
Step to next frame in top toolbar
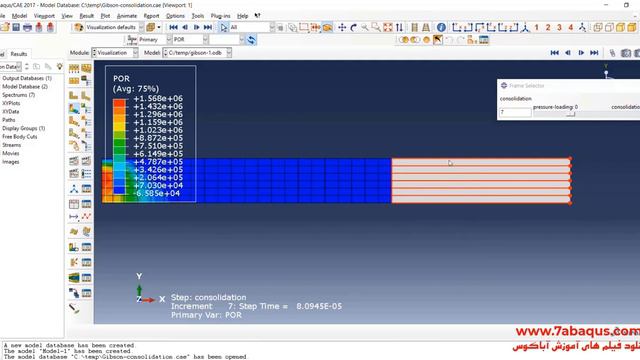pos(196,27)
